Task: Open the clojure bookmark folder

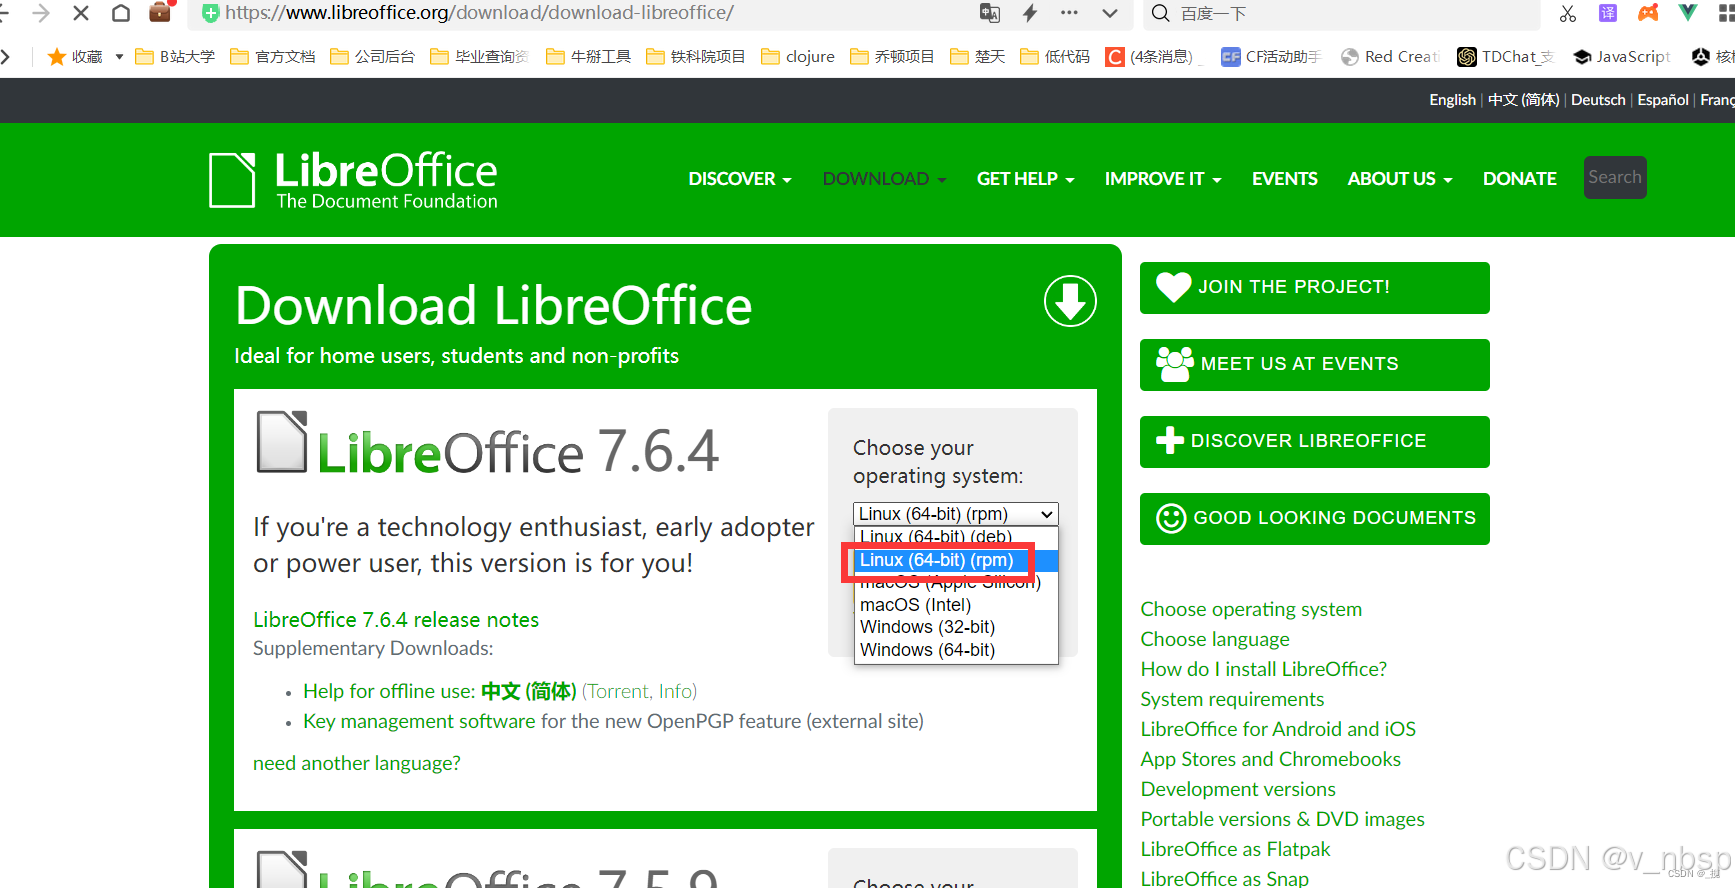Action: coord(798,56)
